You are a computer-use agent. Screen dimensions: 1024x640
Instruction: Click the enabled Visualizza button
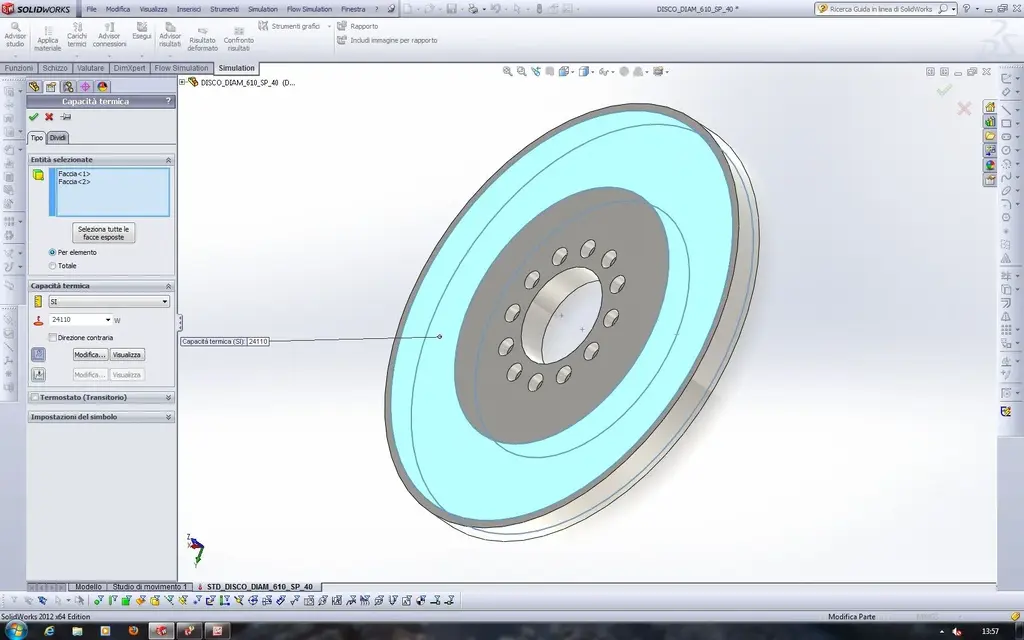127,355
